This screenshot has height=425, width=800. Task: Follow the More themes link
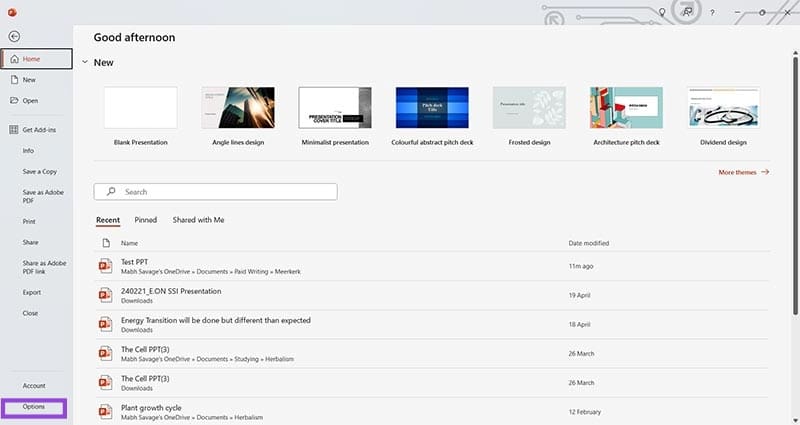pyautogui.click(x=743, y=172)
